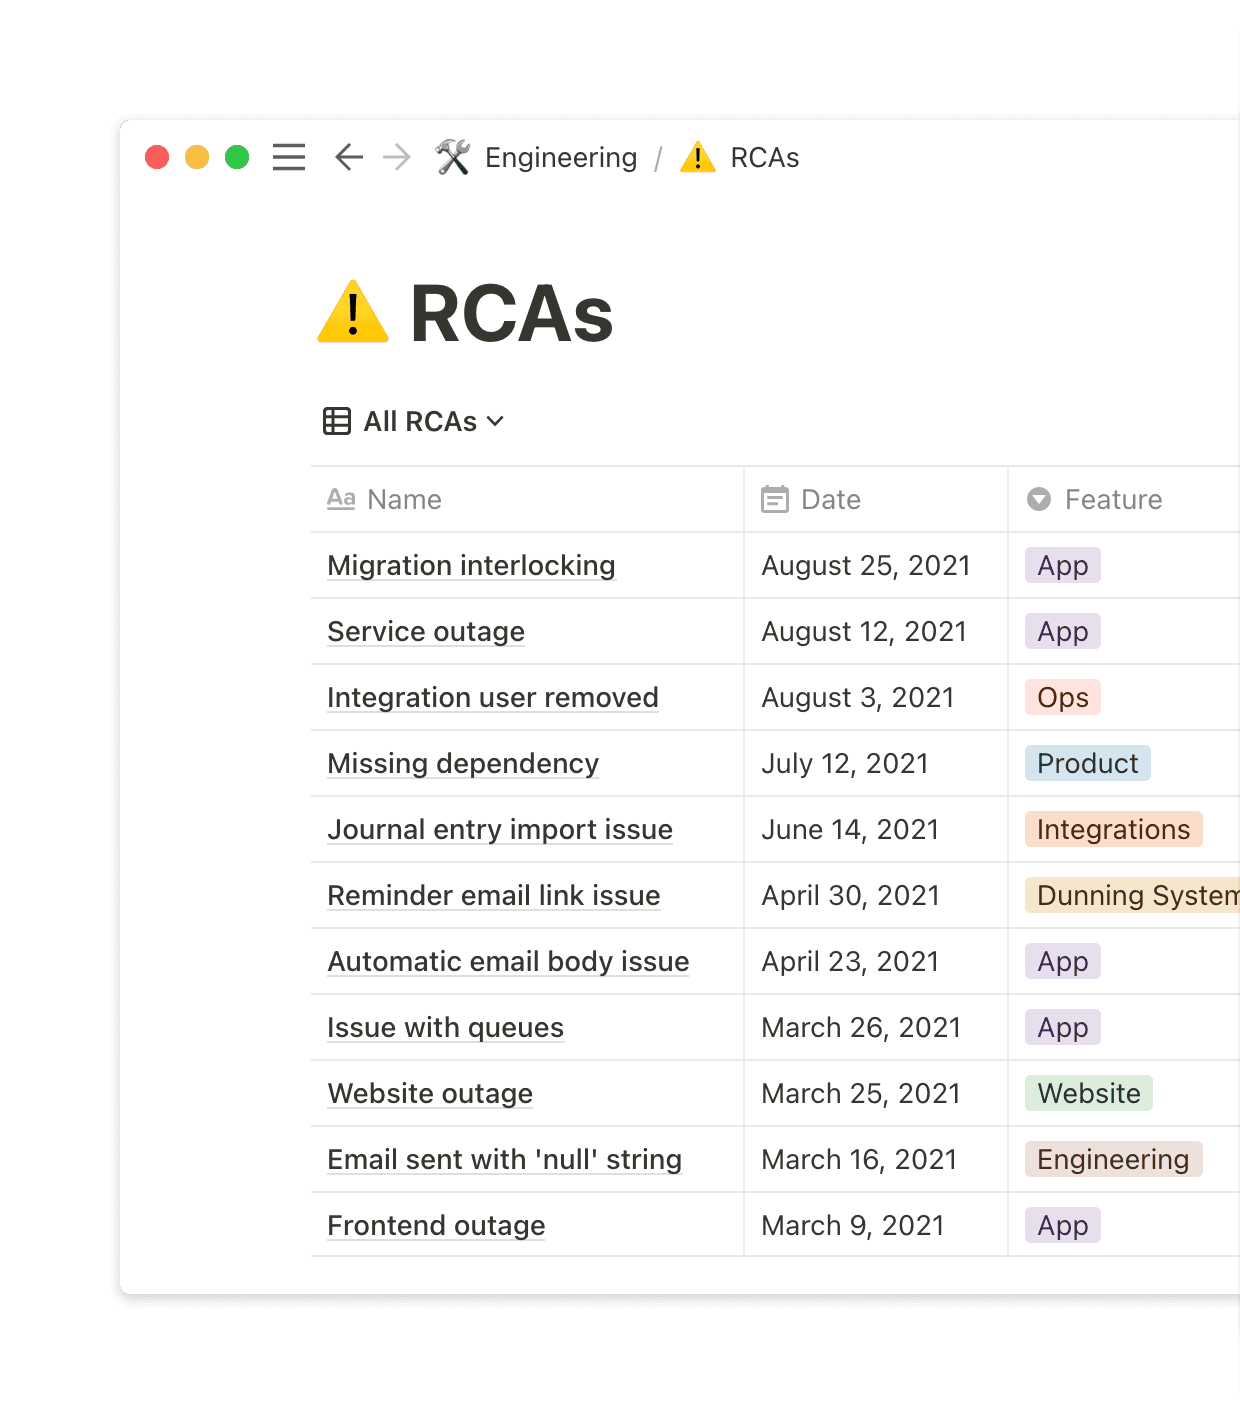This screenshot has width=1240, height=1414.
Task: Open the sidebar hamburger menu
Action: pyautogui.click(x=289, y=158)
